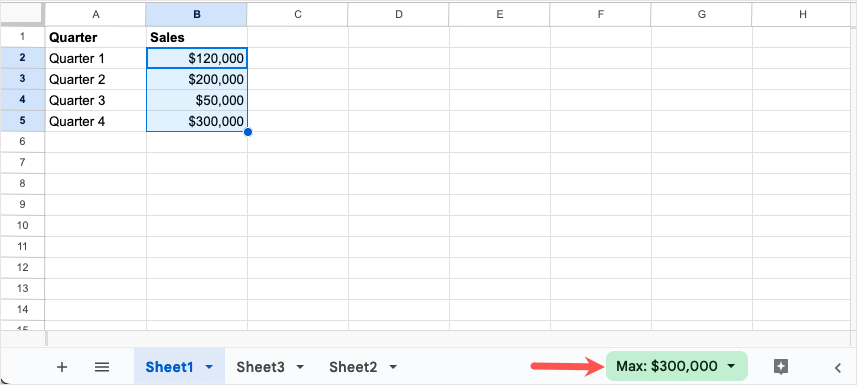Screen dimensions: 857x385
Task: Click the select-all corner box
Action: 22,14
